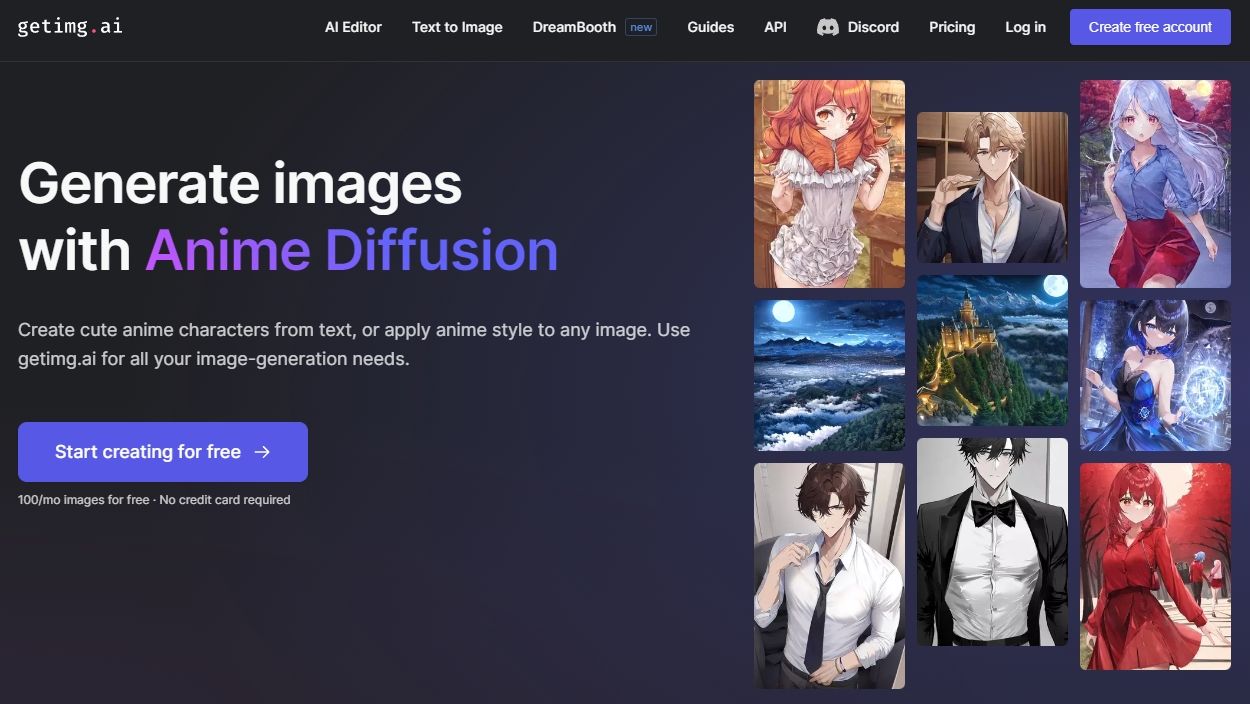Open orange-haired girl in white dress image

point(829,184)
